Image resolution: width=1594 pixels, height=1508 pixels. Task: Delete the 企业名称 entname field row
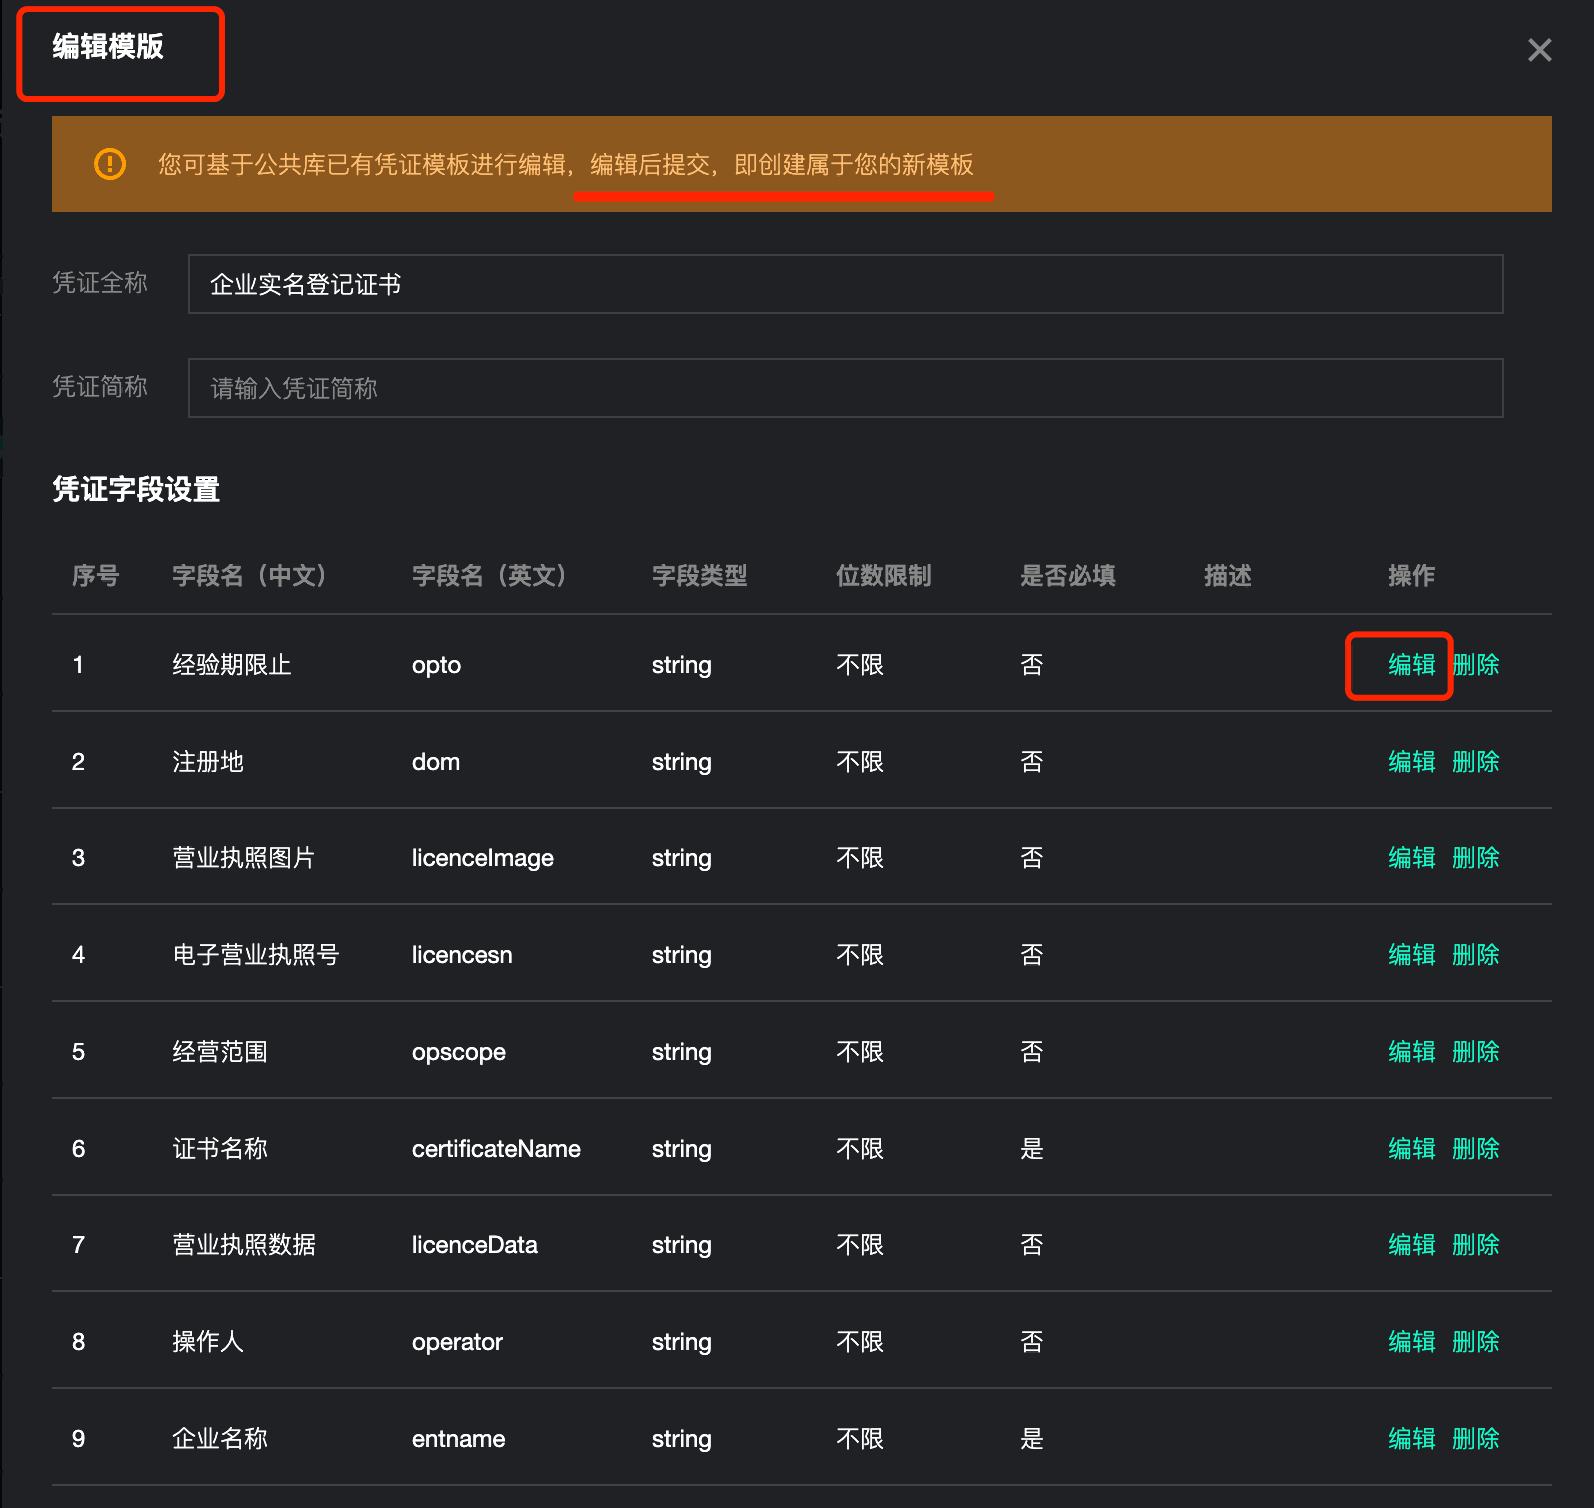pyautogui.click(x=1476, y=1439)
